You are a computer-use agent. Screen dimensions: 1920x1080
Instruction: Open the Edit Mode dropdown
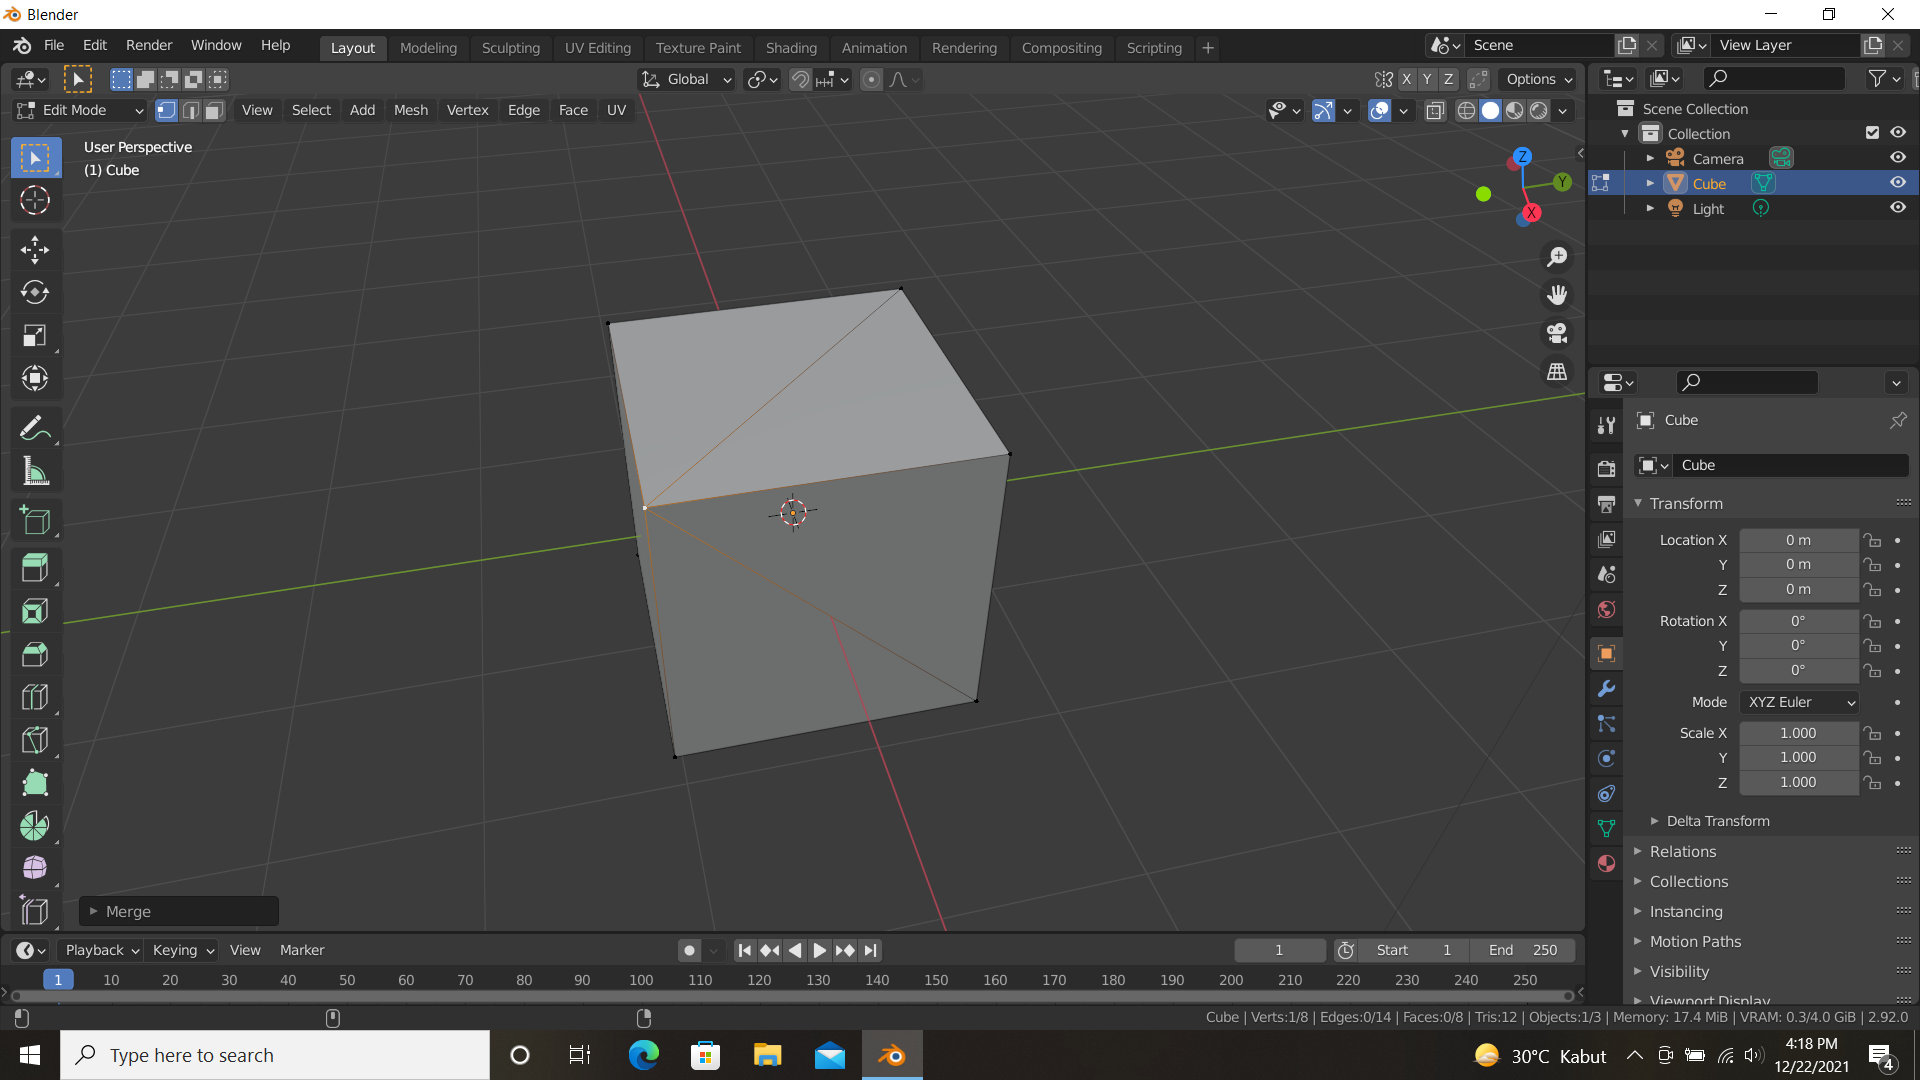(x=80, y=111)
